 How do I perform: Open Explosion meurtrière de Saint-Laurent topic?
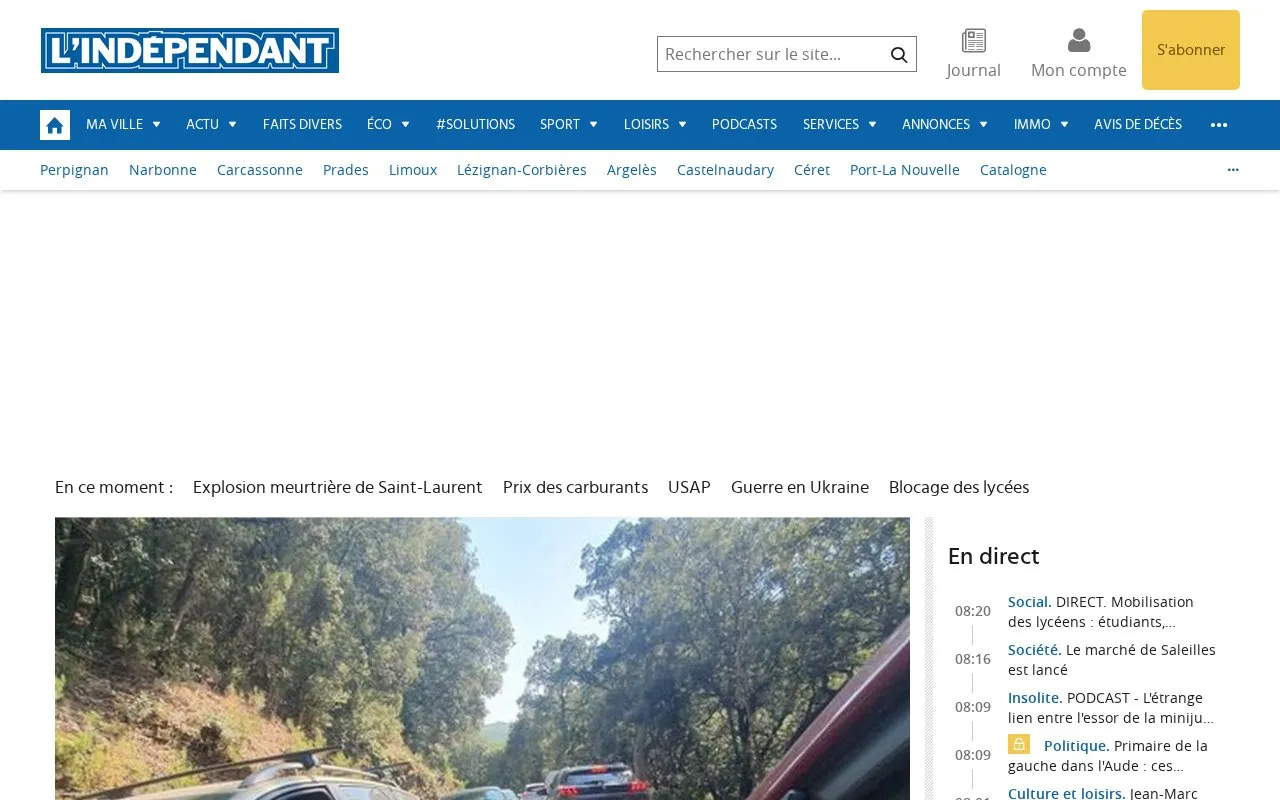(x=338, y=487)
